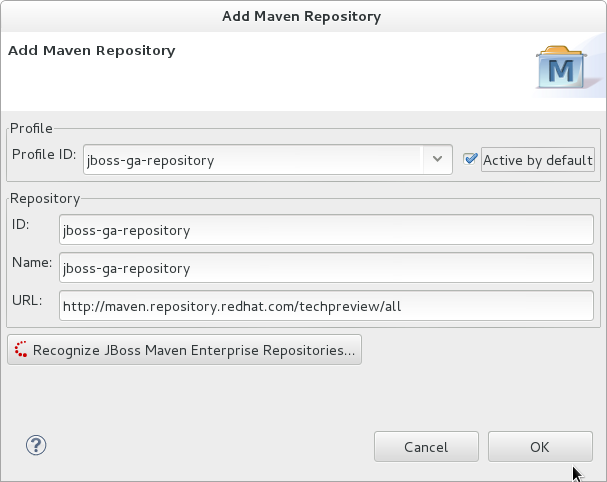Click the Add Maven Repository title bar
Screen dimensions: 607x482
coord(302,16)
